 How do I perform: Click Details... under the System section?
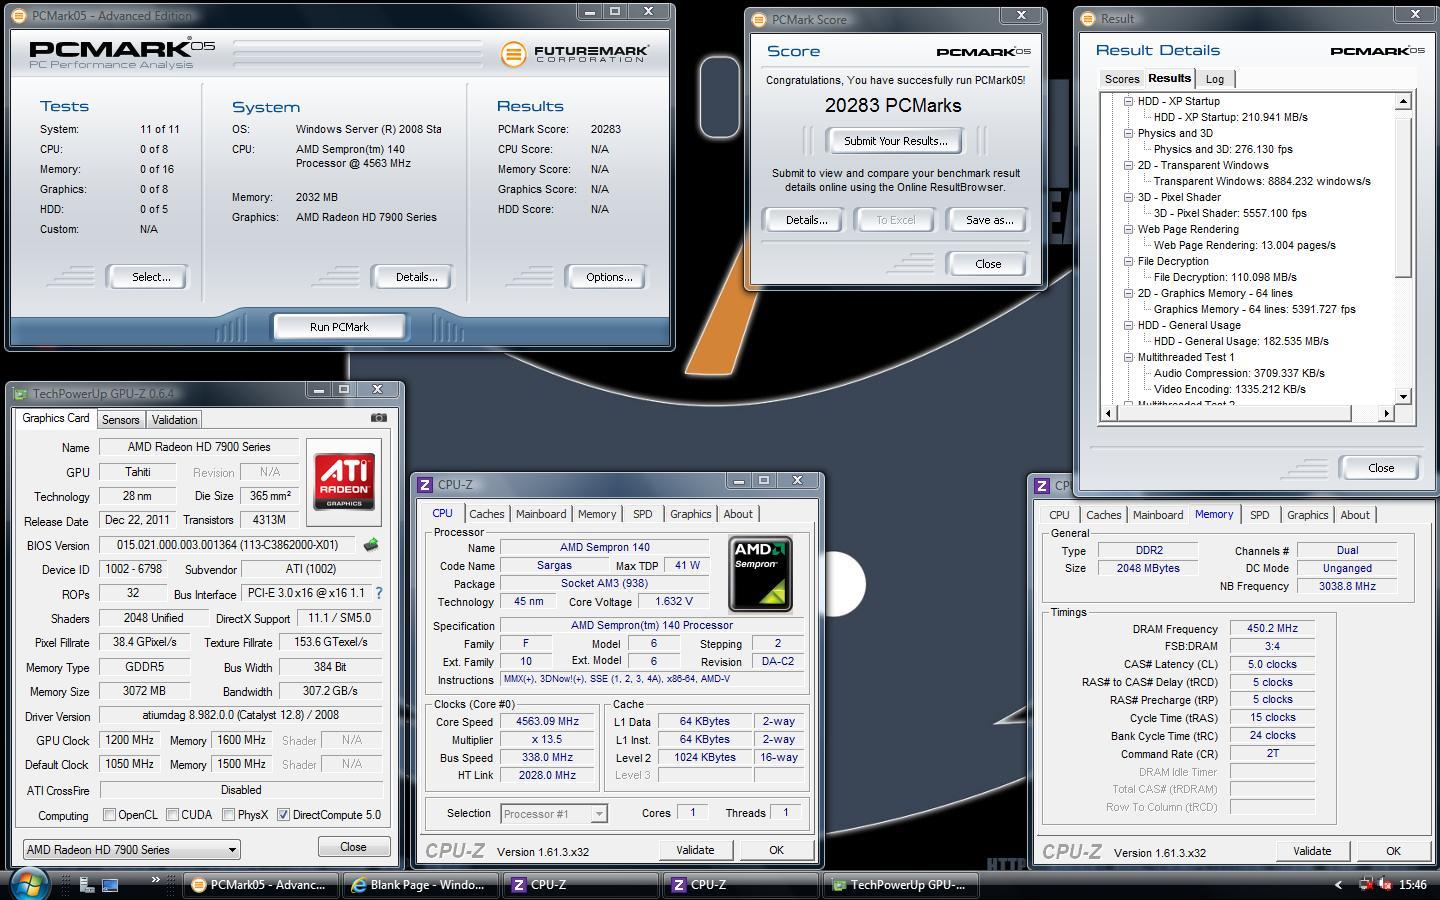point(415,277)
